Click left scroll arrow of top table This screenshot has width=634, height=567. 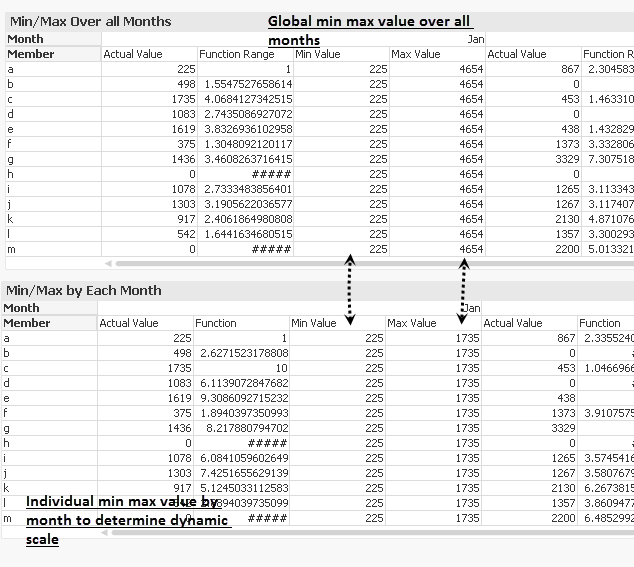[x=110, y=264]
